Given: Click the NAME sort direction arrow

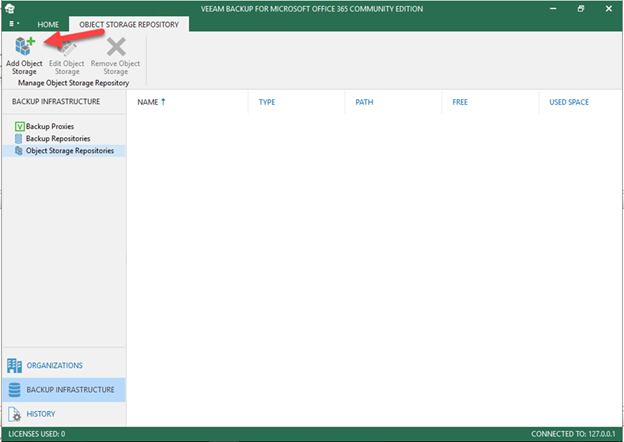Looking at the screenshot, I should point(163,102).
